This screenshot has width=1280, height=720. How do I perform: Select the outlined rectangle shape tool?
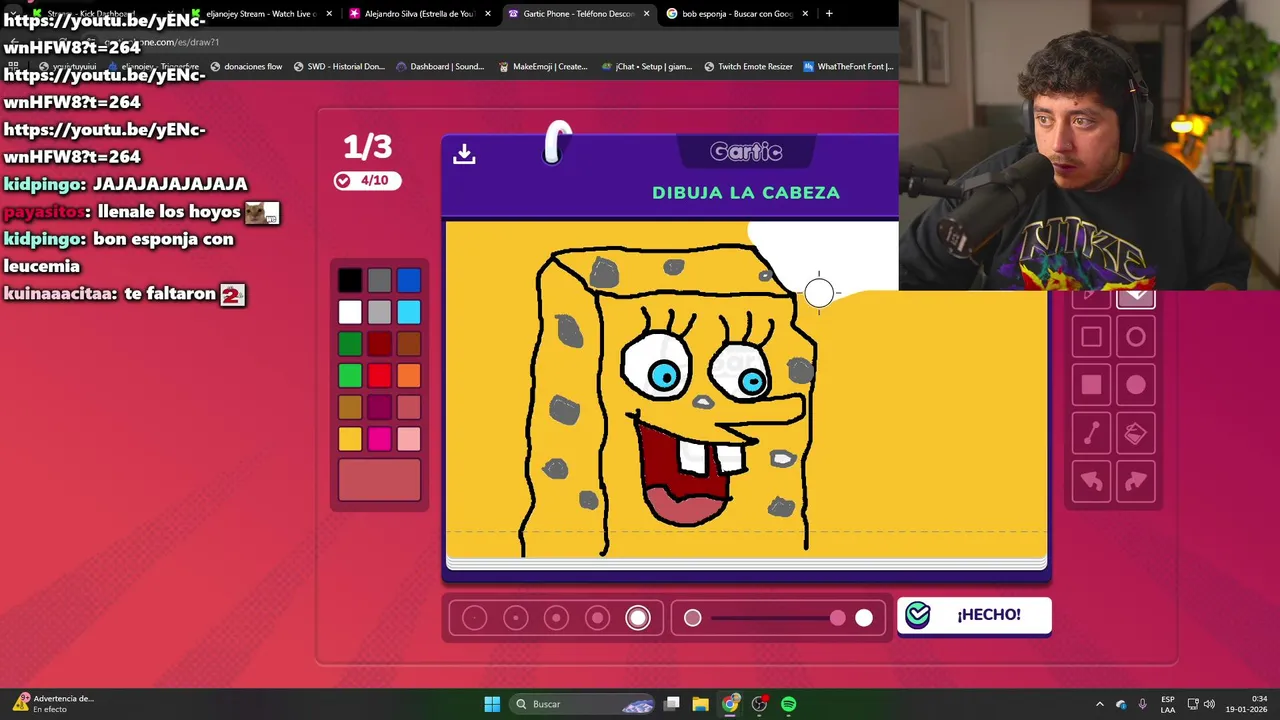[x=1091, y=337]
